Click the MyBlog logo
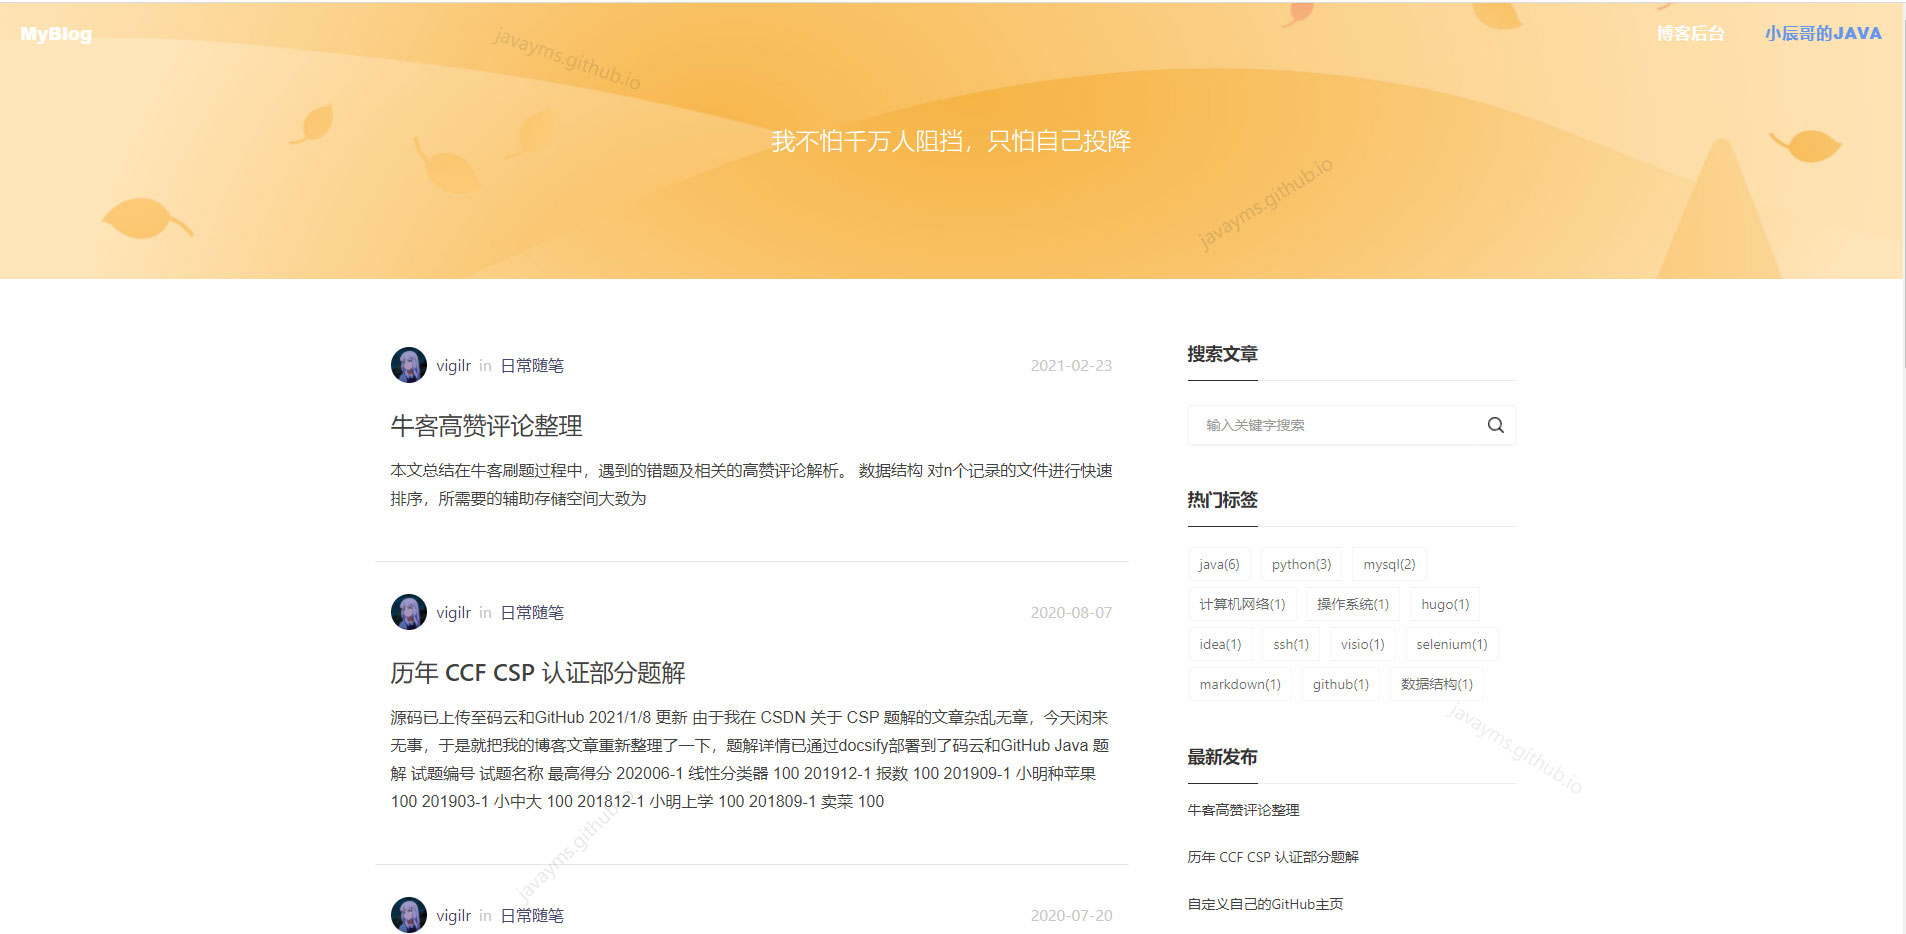1906x934 pixels. [x=55, y=33]
